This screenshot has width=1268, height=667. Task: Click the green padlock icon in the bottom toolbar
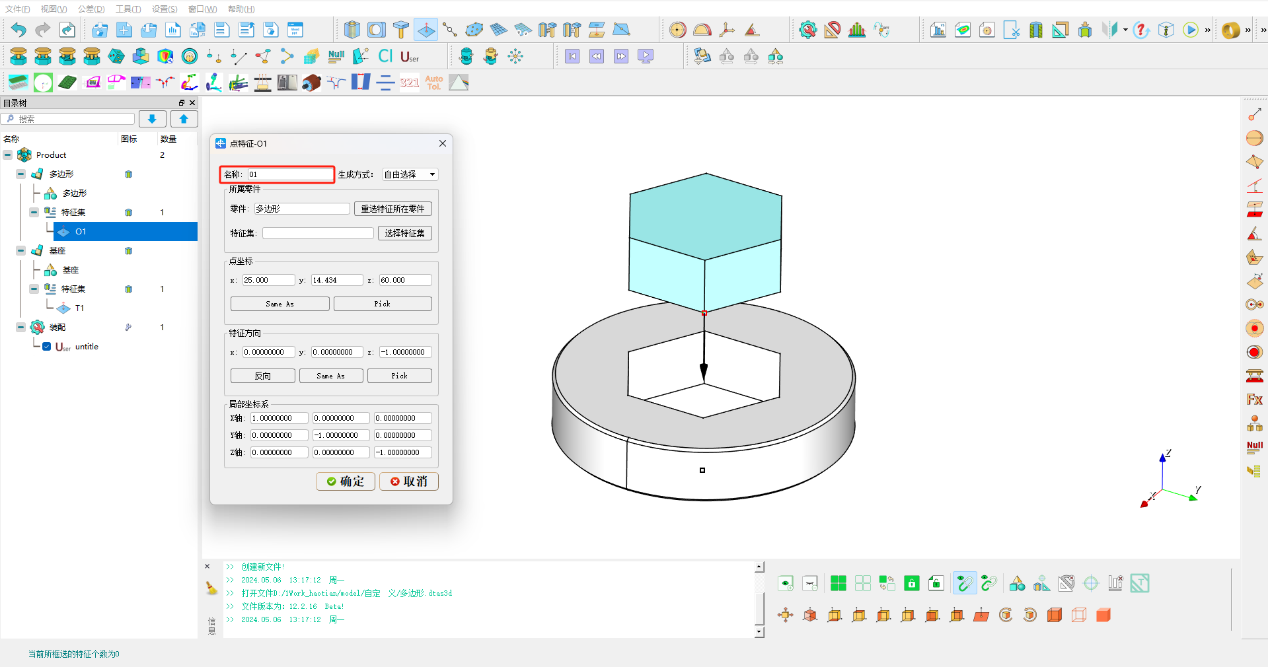click(x=911, y=582)
